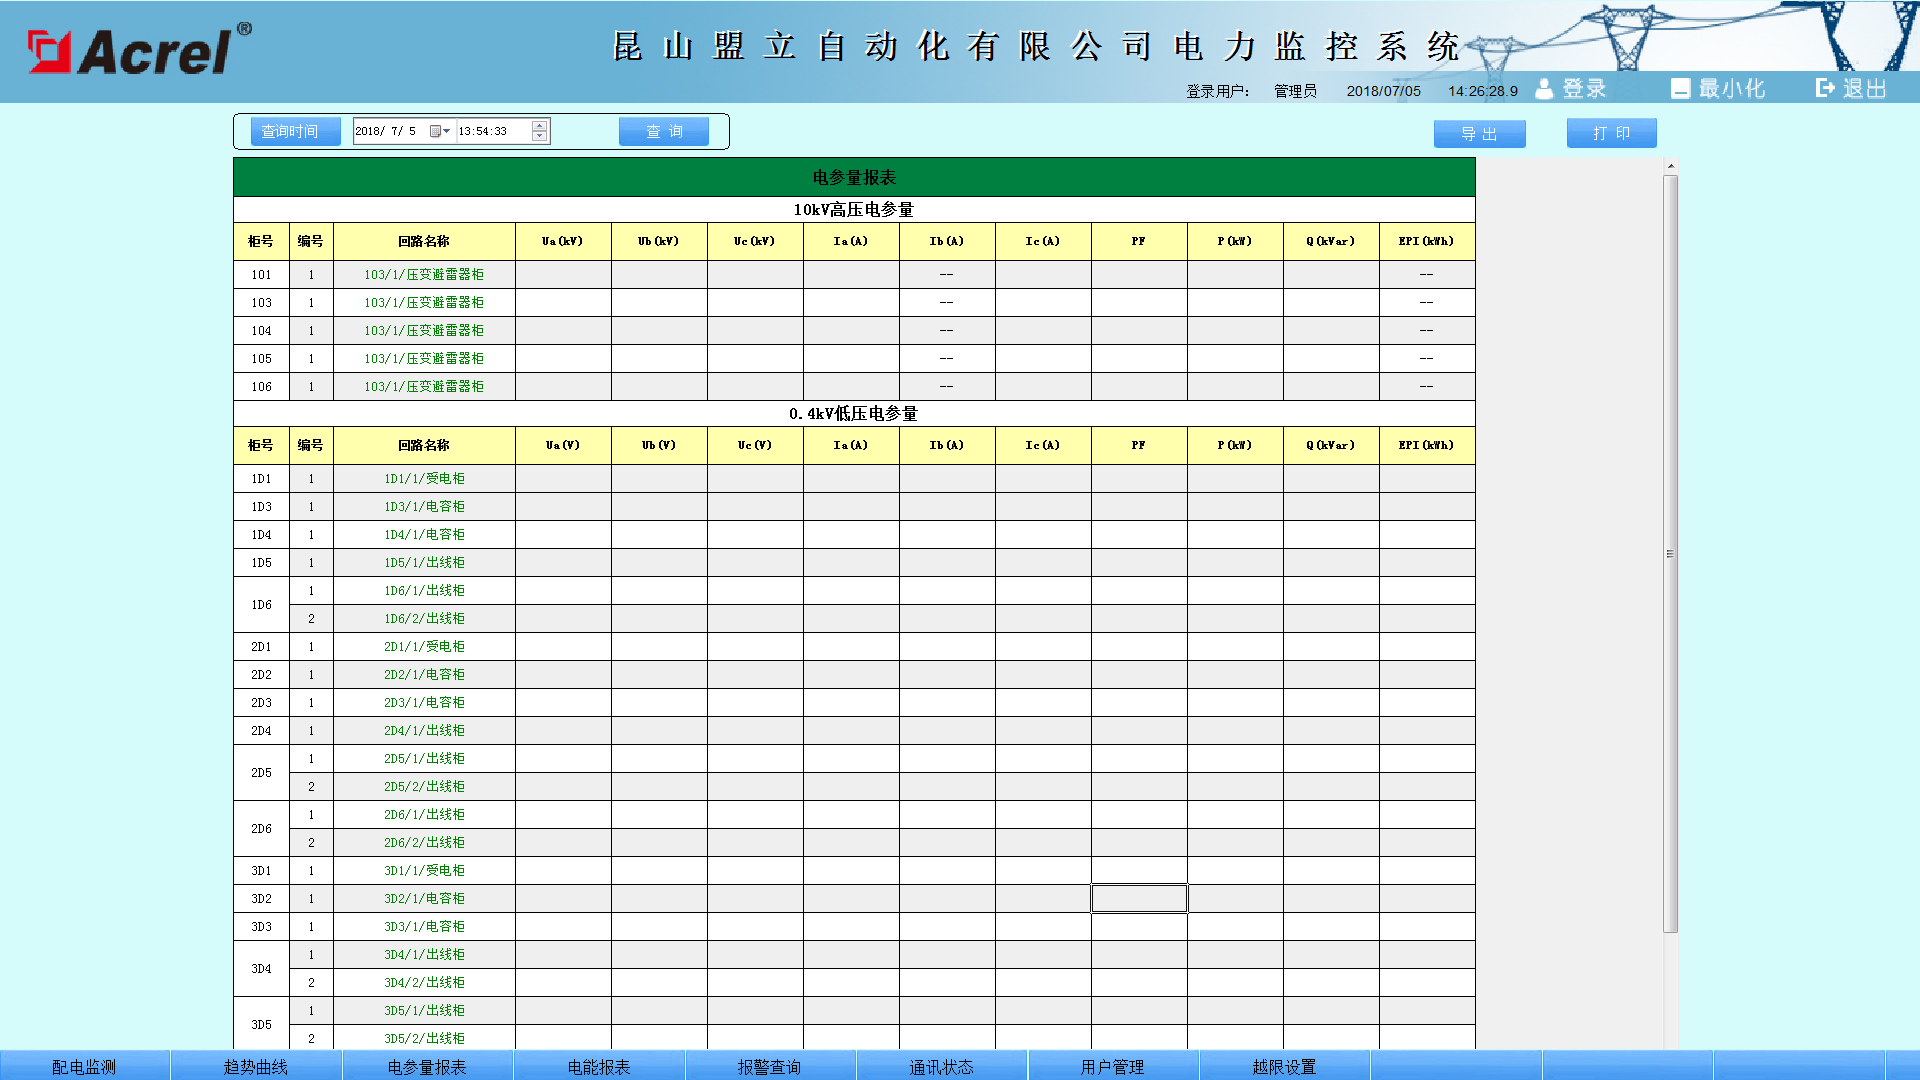This screenshot has height=1080, width=1920.
Task: Open the 越限设置 tab
Action: point(1284,1066)
